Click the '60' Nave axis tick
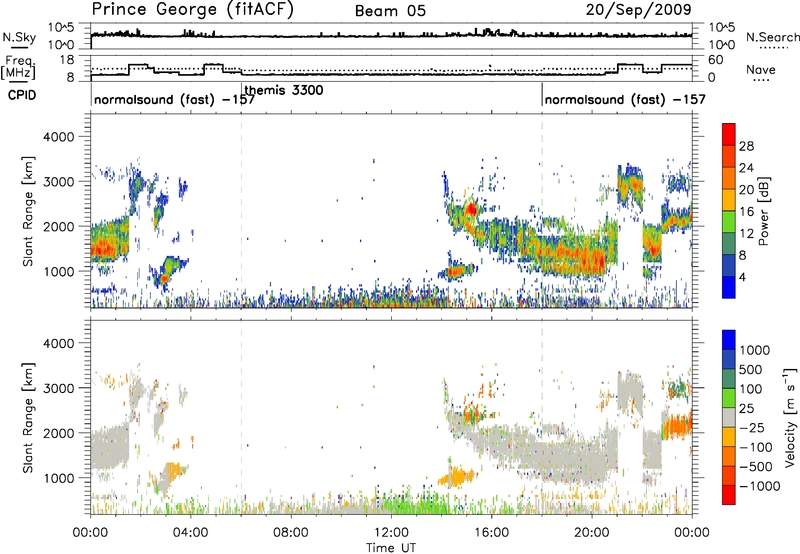The image size is (800, 554). 716,60
